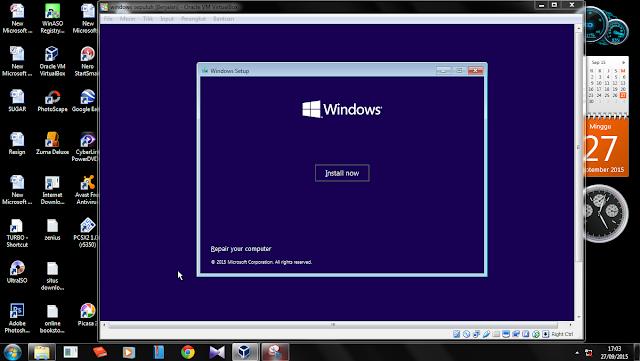Open Visual Studio from the taskbar

click(217, 352)
